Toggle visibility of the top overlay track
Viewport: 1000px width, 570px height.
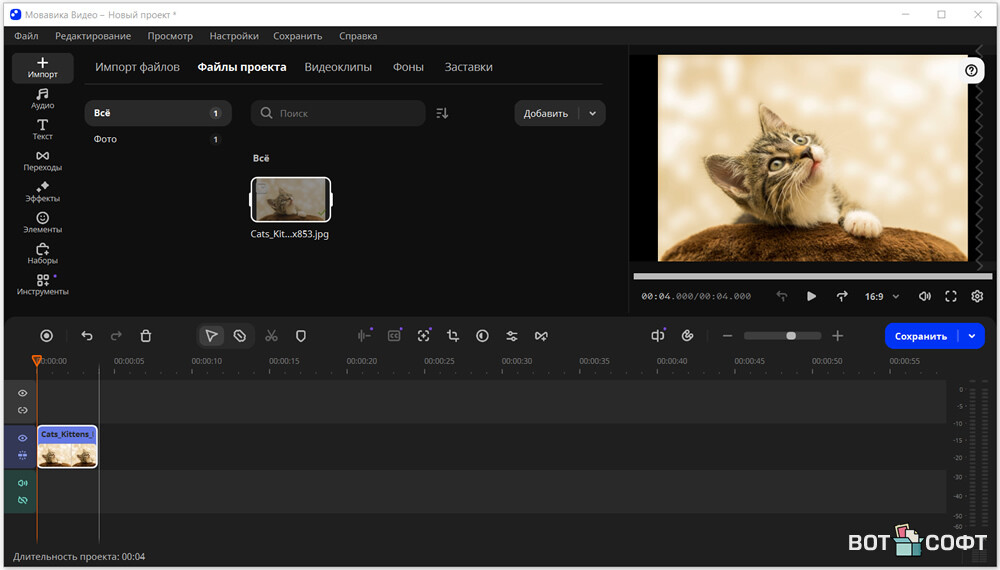point(22,393)
